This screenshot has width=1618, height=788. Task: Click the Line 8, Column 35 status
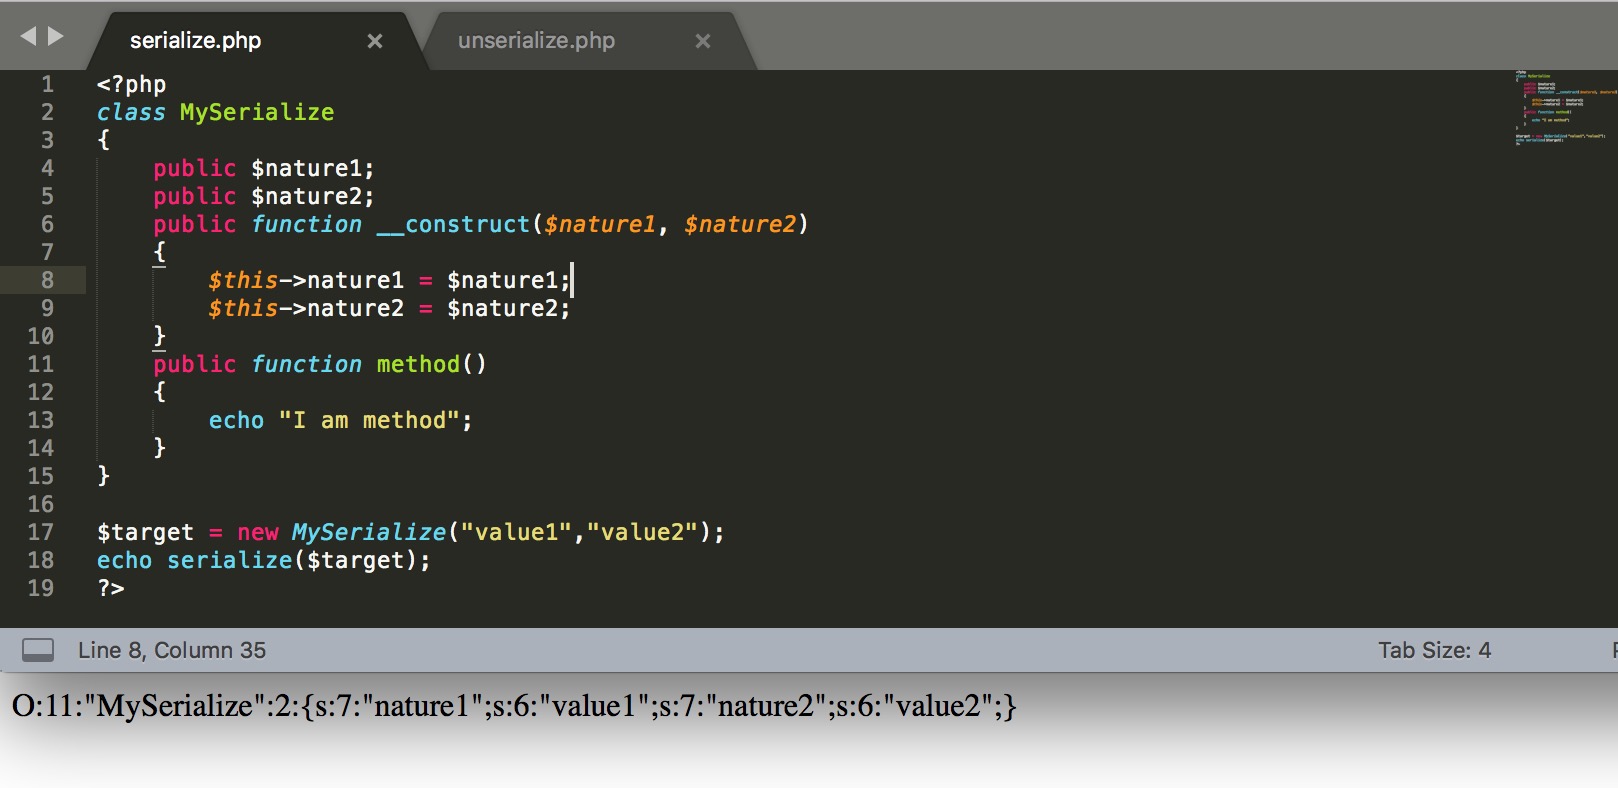coord(172,651)
